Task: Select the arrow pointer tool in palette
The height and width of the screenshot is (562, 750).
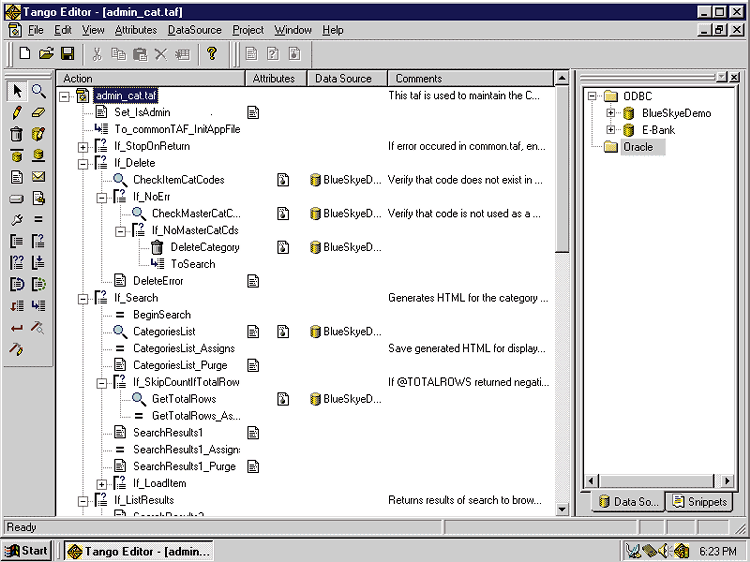Action: coord(17,90)
